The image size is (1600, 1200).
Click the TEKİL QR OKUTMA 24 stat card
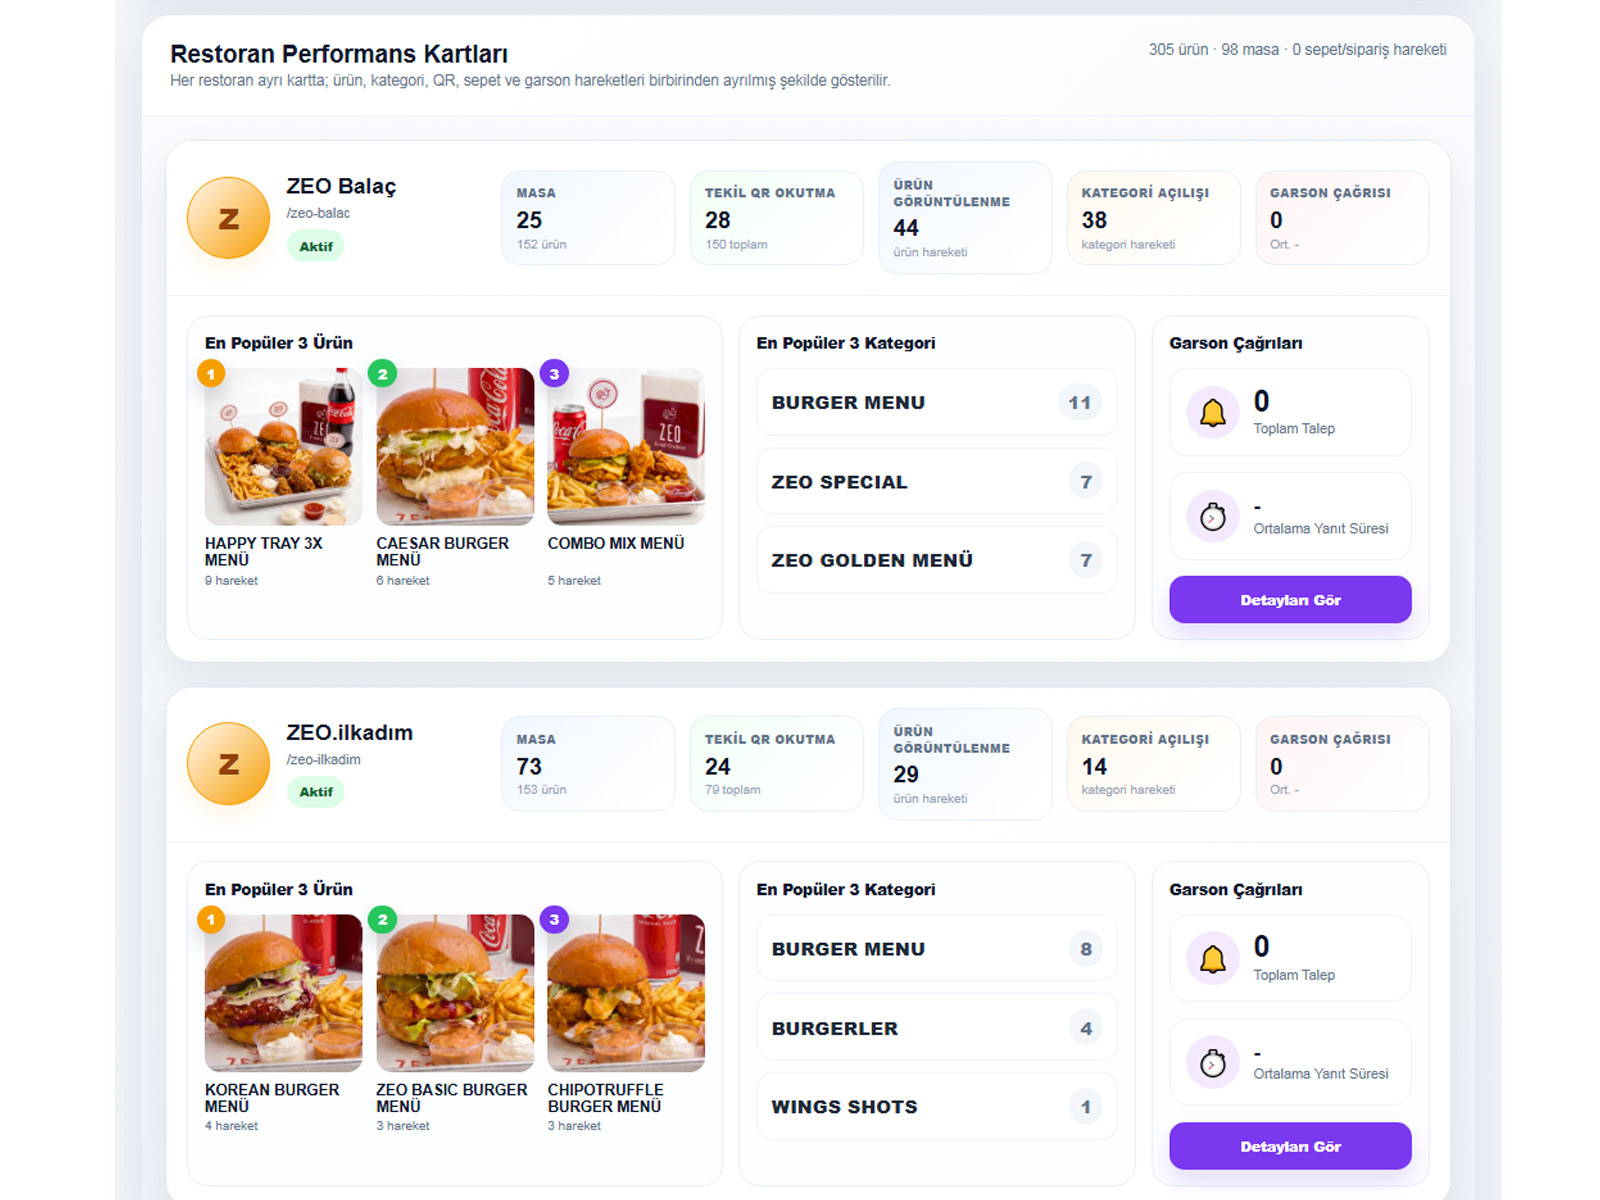(x=776, y=764)
